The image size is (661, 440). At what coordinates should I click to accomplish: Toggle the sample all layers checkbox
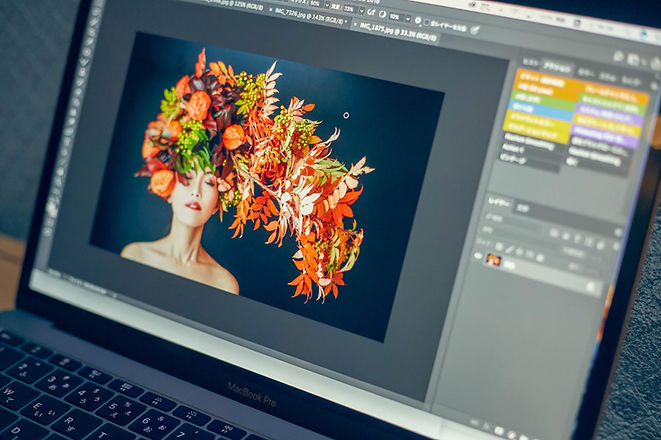[427, 23]
